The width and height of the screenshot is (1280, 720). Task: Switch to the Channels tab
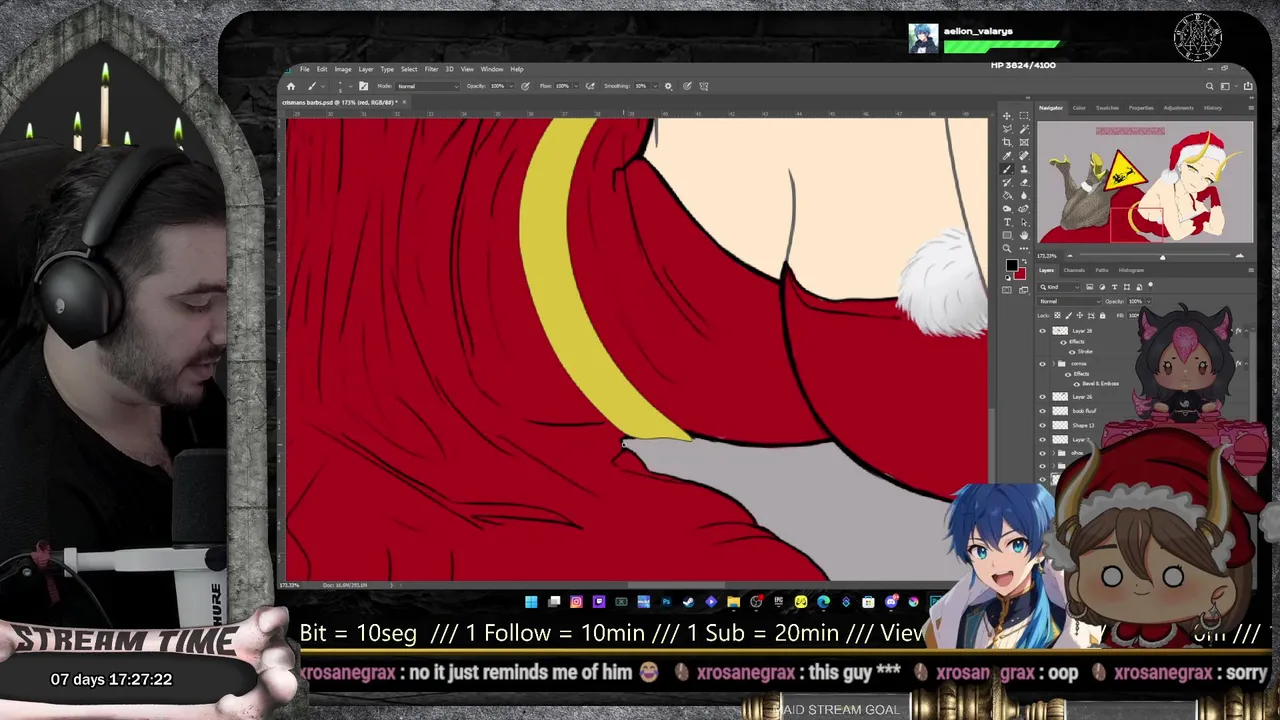pos(1074,270)
